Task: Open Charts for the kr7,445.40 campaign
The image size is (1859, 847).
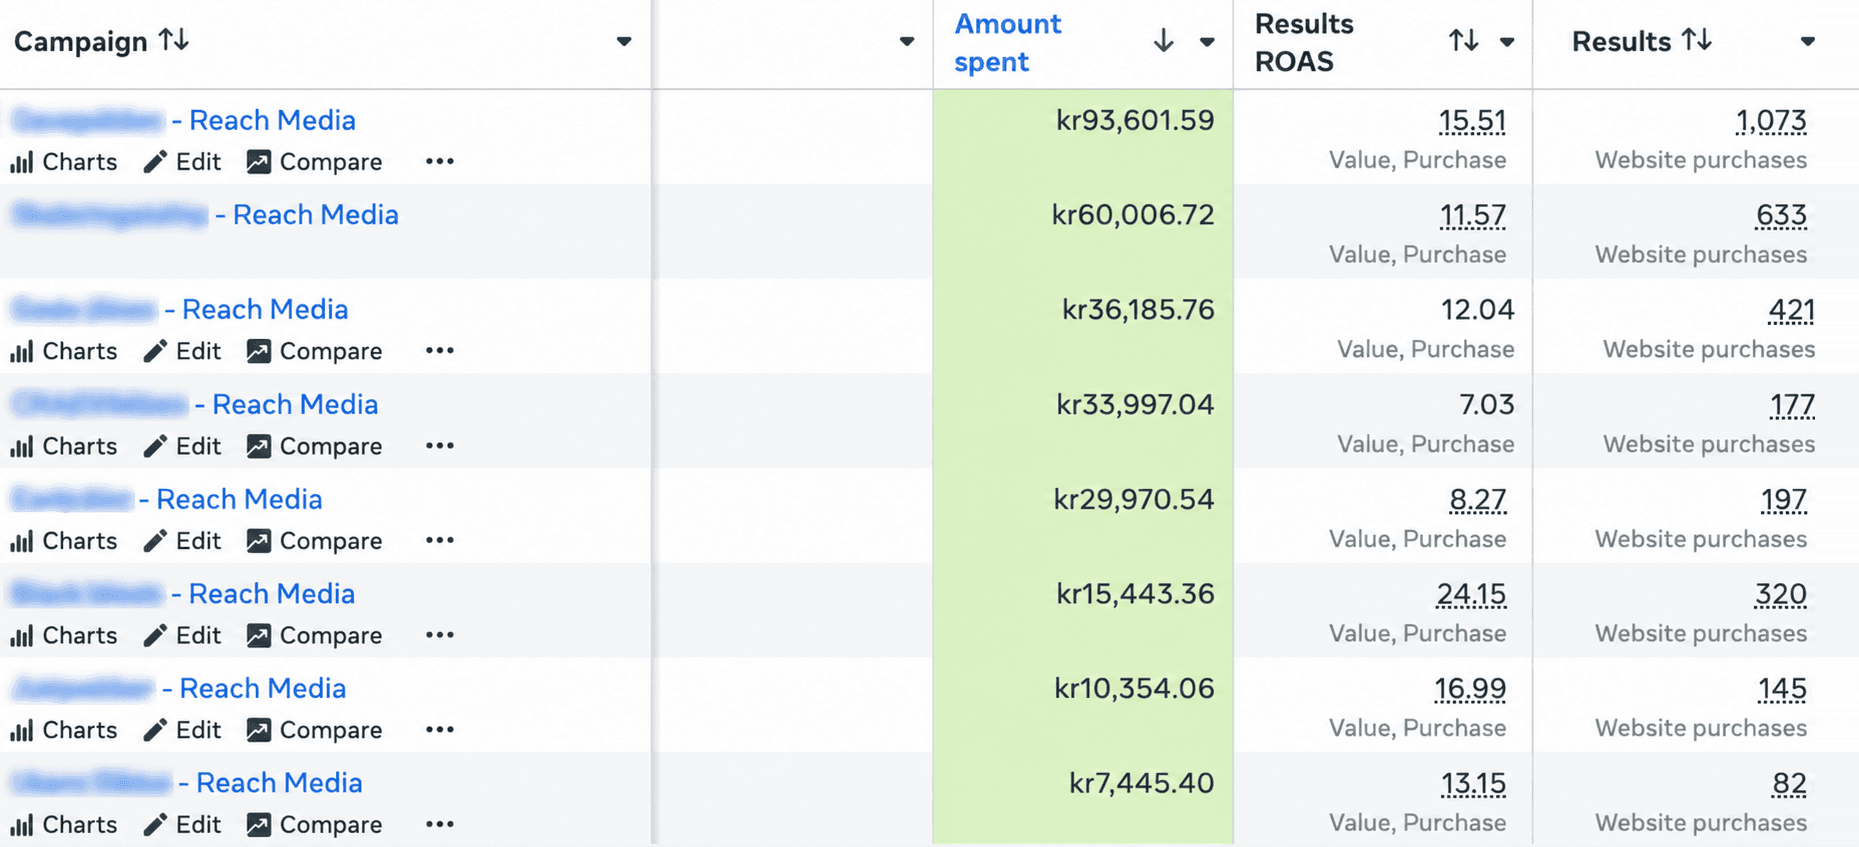Action: [x=64, y=825]
